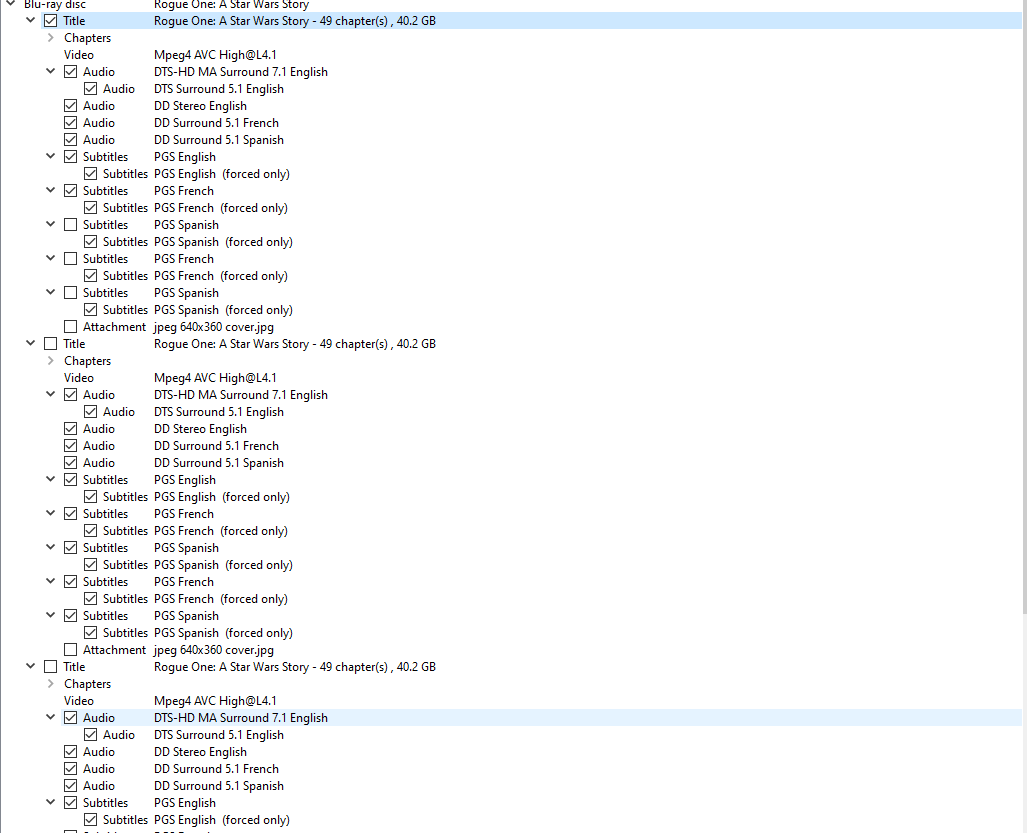The height and width of the screenshot is (833, 1027).
Task: Check the second title's Title checkbox
Action: pos(50,344)
